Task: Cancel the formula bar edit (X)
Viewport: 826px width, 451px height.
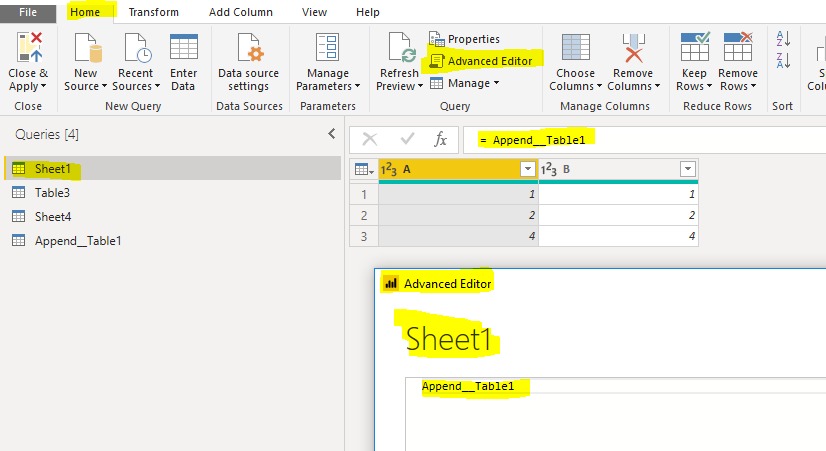Action: pos(370,140)
